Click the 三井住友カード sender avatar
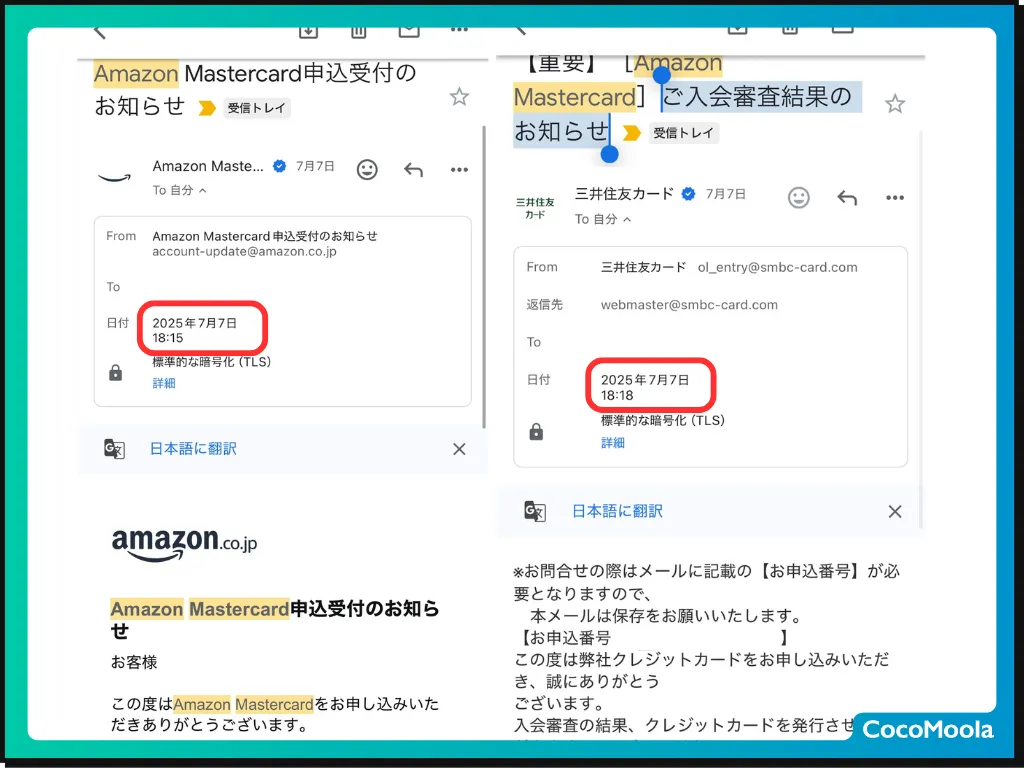The height and width of the screenshot is (768, 1024). pos(535,208)
